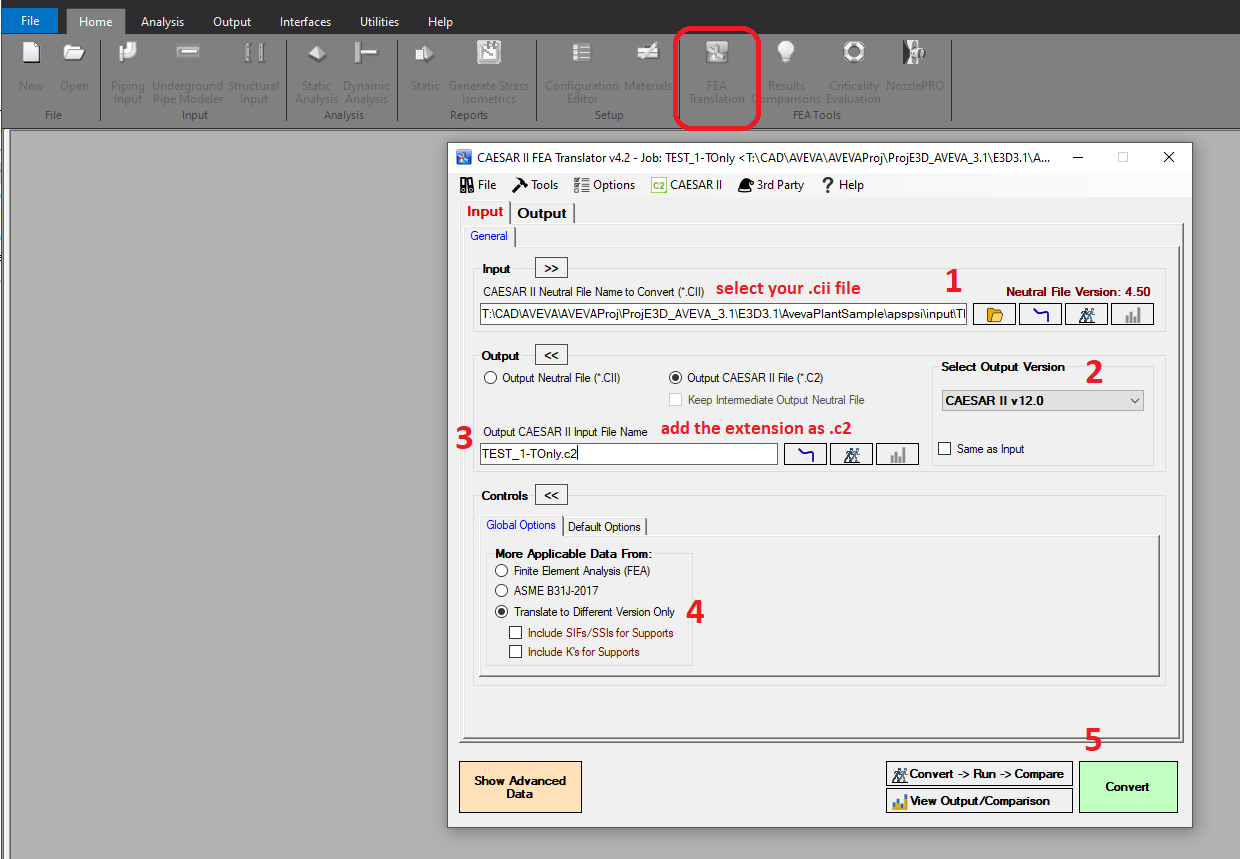
Task: Launch the Underground Pipe Modeler
Action: point(188,72)
